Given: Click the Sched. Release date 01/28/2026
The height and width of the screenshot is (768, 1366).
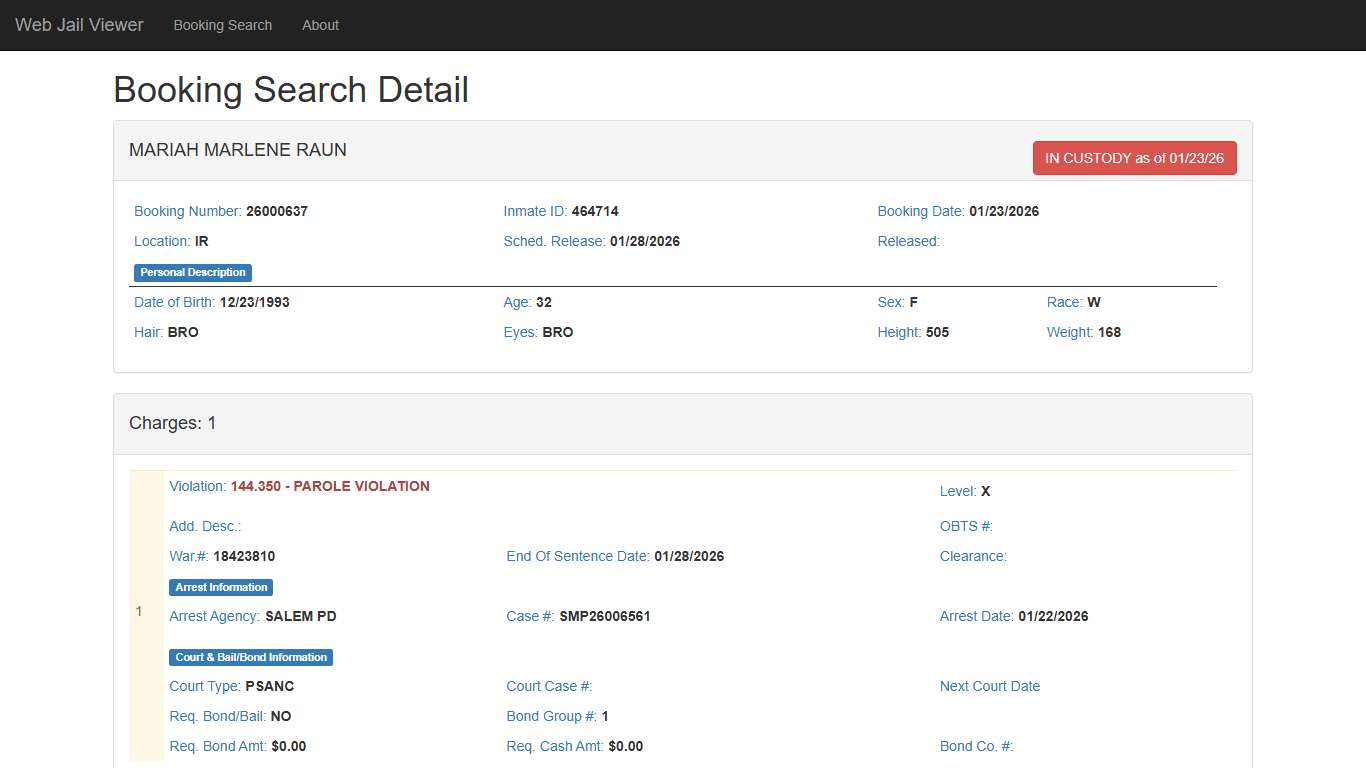Looking at the screenshot, I should [x=645, y=241].
